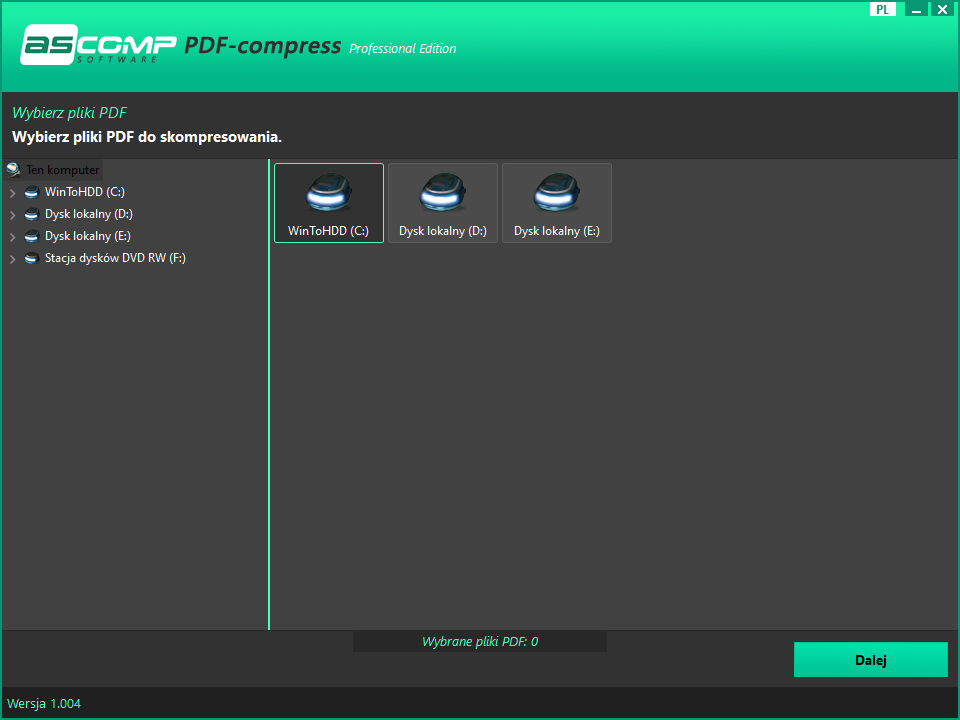This screenshot has width=960, height=720.
Task: Open the Dysk lokalny (D:) drive tile
Action: point(443,203)
